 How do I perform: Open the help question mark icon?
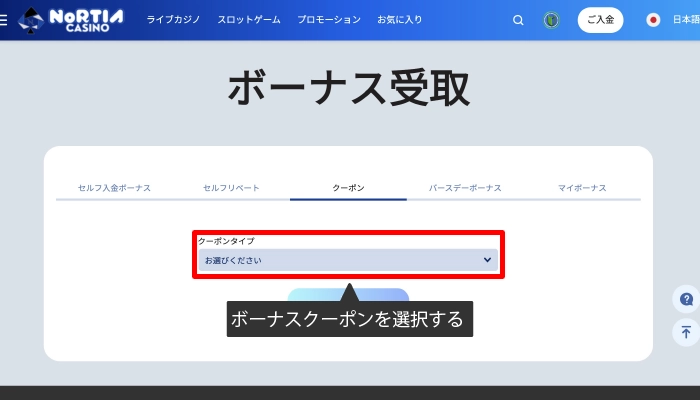[x=686, y=299]
